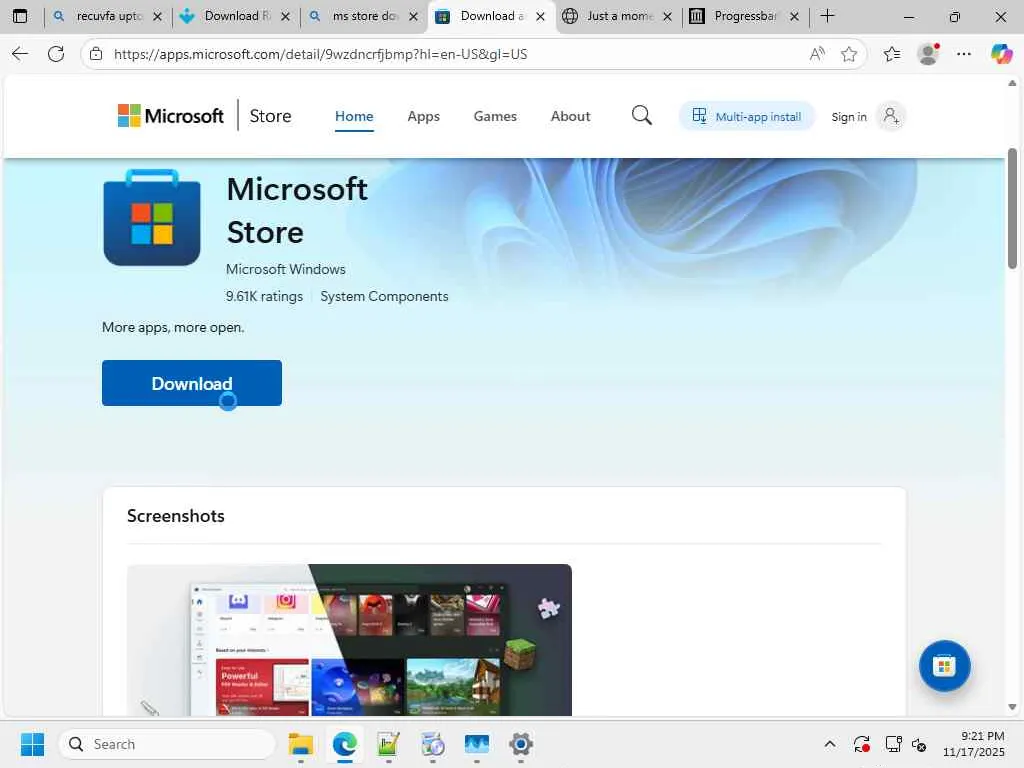Click the Multi-app install button
This screenshot has height=768, width=1024.
746,116
